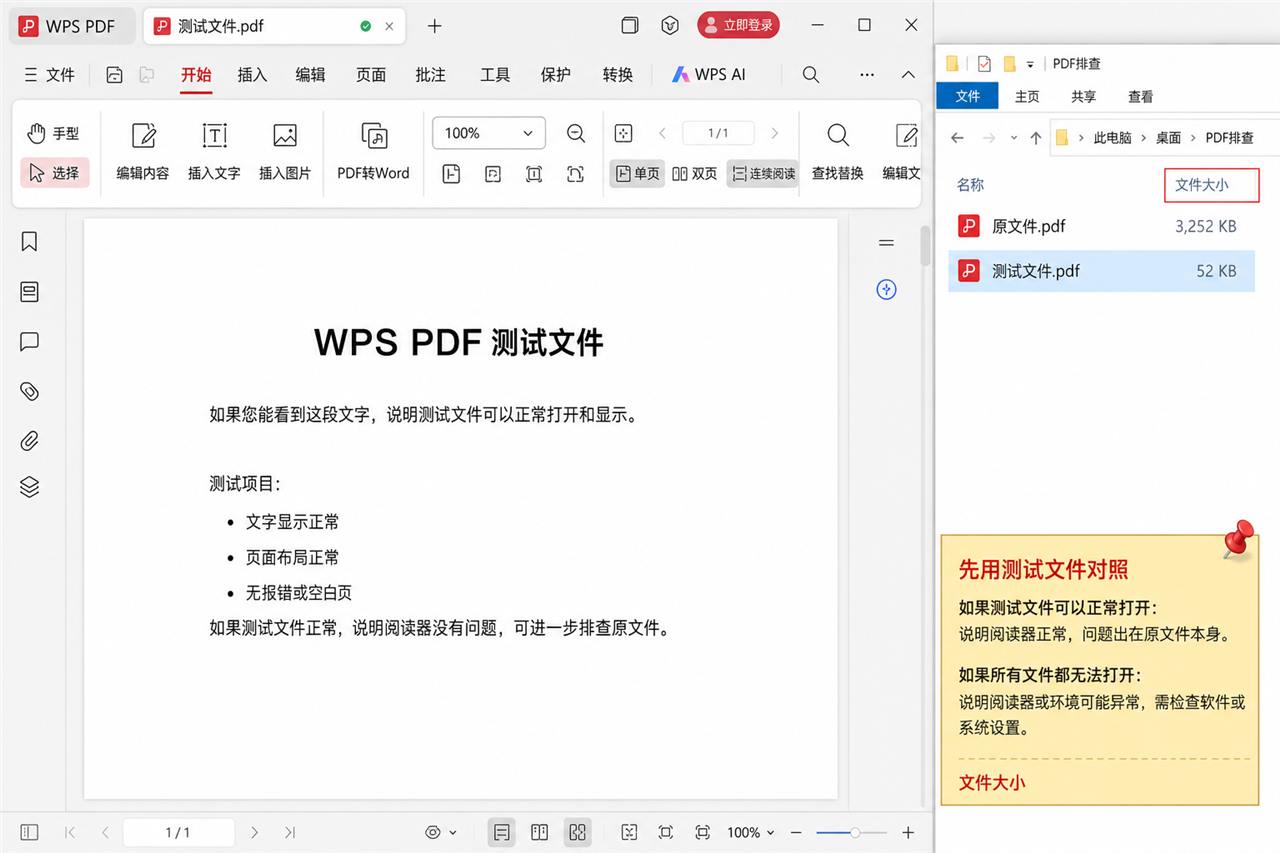Switch to the 保护 ribbon tab
Screen dimensions: 1280x853
point(556,75)
